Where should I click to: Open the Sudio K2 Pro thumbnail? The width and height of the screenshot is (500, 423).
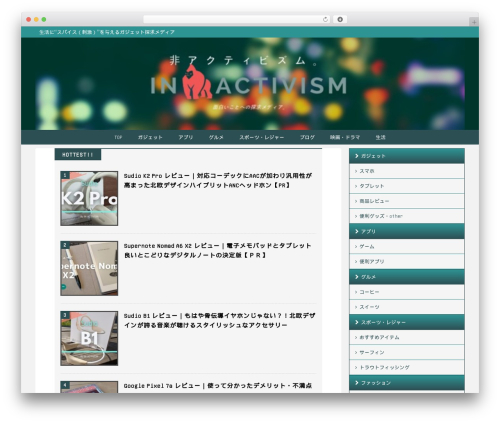click(89, 198)
